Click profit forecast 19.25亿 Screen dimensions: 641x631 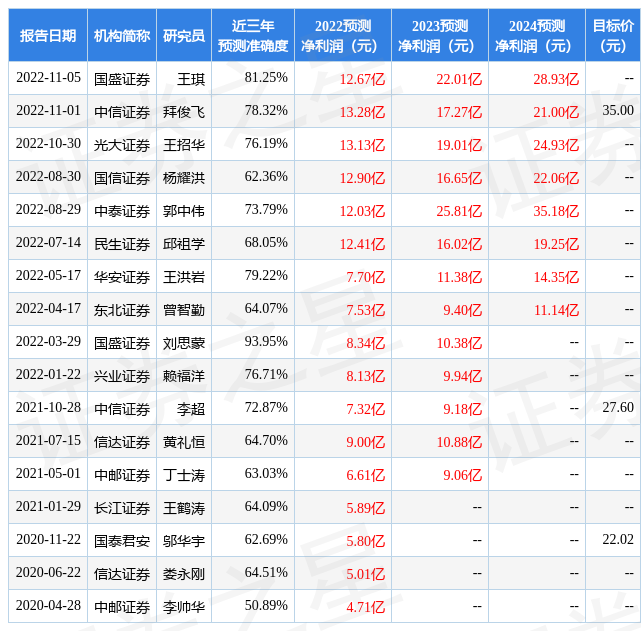[556, 244]
